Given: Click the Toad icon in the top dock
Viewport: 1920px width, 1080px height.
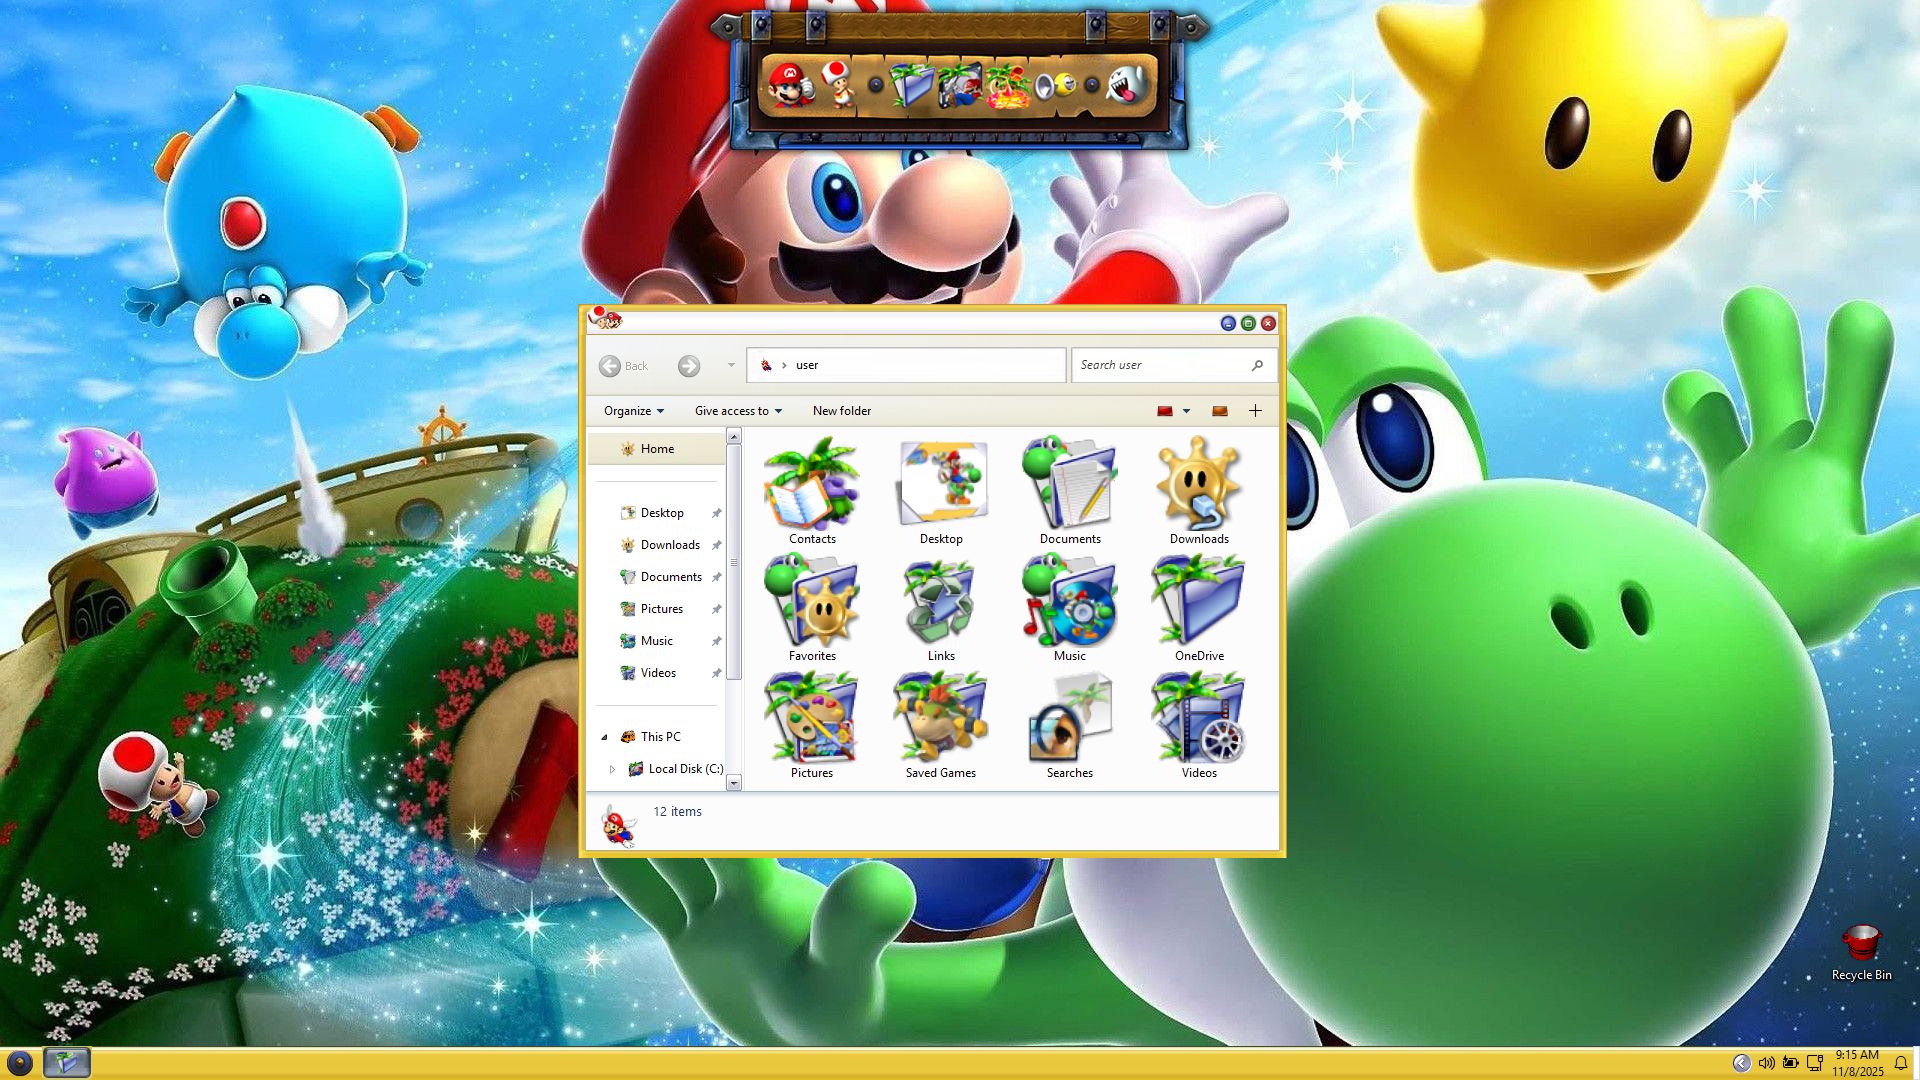Looking at the screenshot, I should [837, 84].
